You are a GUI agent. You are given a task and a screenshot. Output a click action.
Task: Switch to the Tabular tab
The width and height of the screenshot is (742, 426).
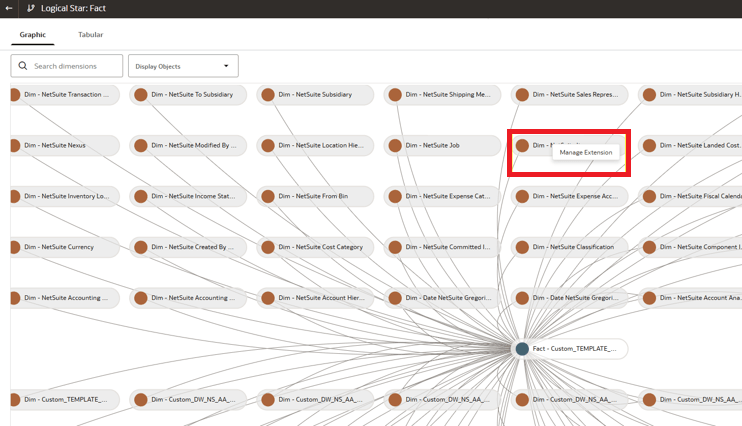[x=90, y=35]
